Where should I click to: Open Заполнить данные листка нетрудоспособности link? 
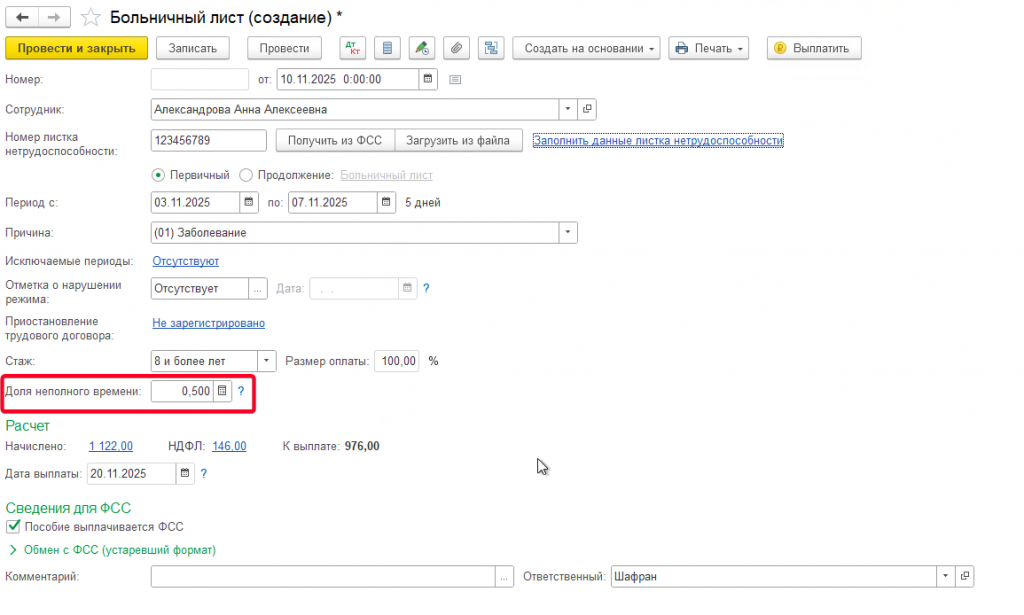[x=658, y=140]
